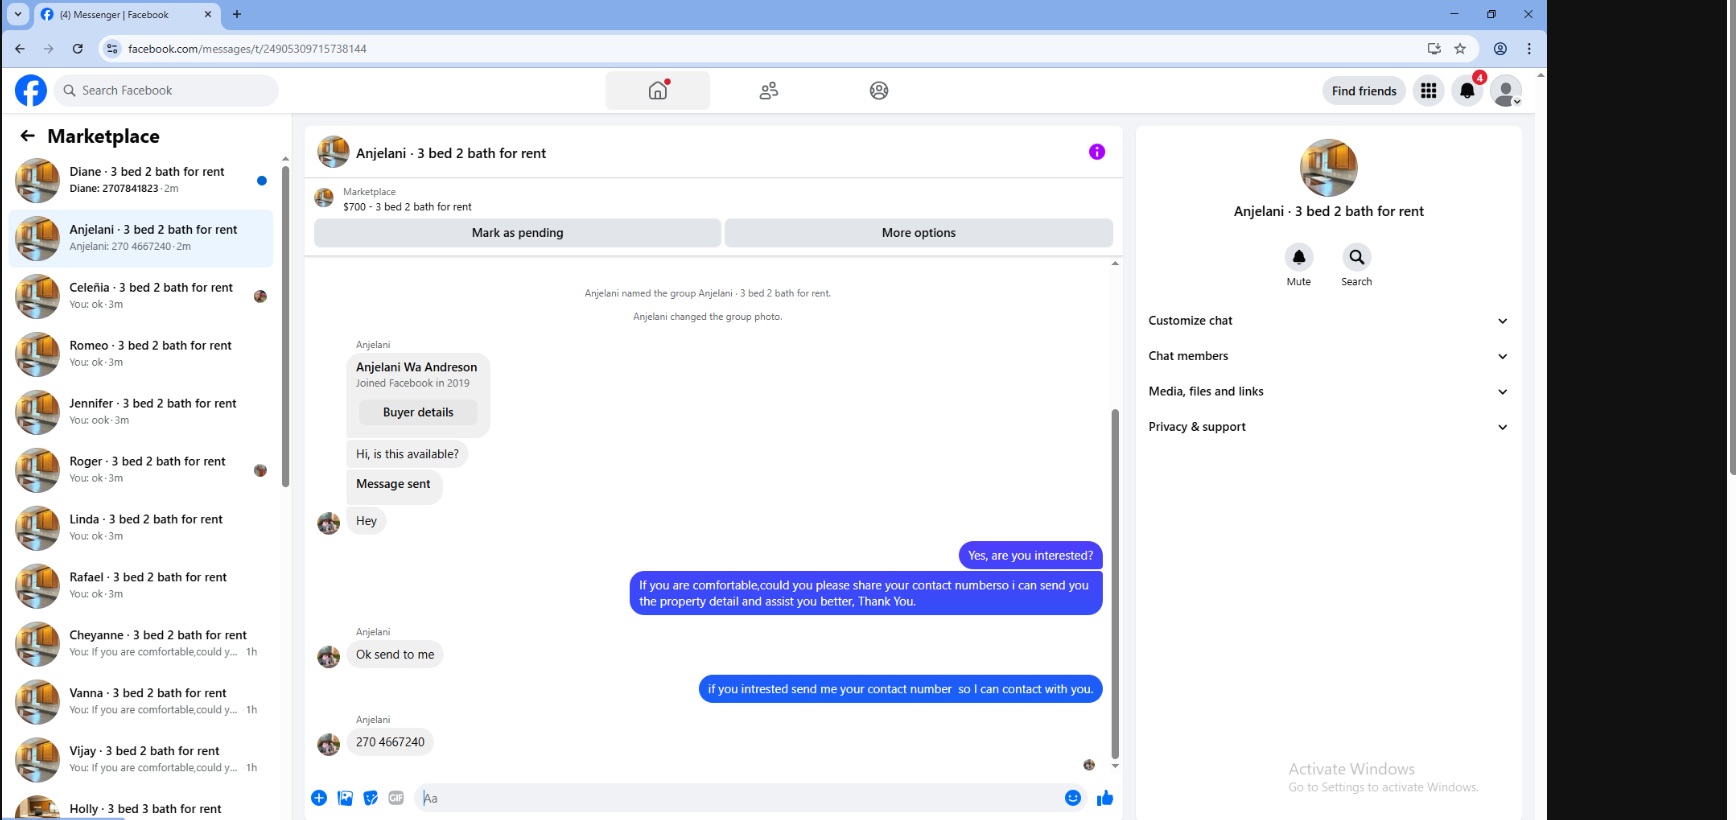Open a new browser tab
1736x820 pixels.
[237, 14]
